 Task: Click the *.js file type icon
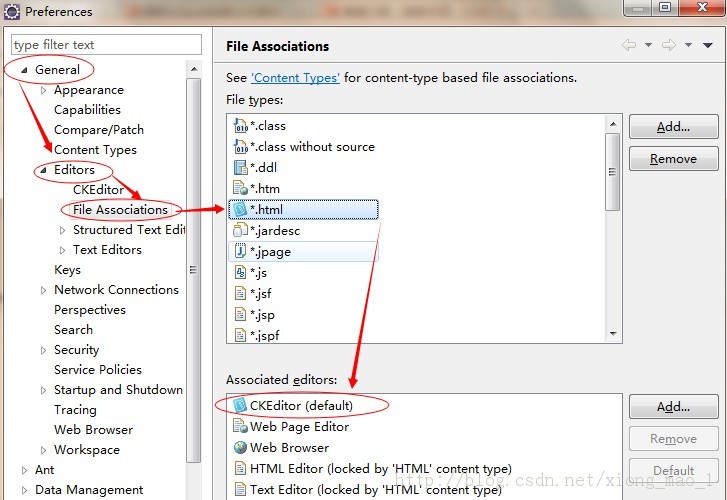pyautogui.click(x=240, y=273)
